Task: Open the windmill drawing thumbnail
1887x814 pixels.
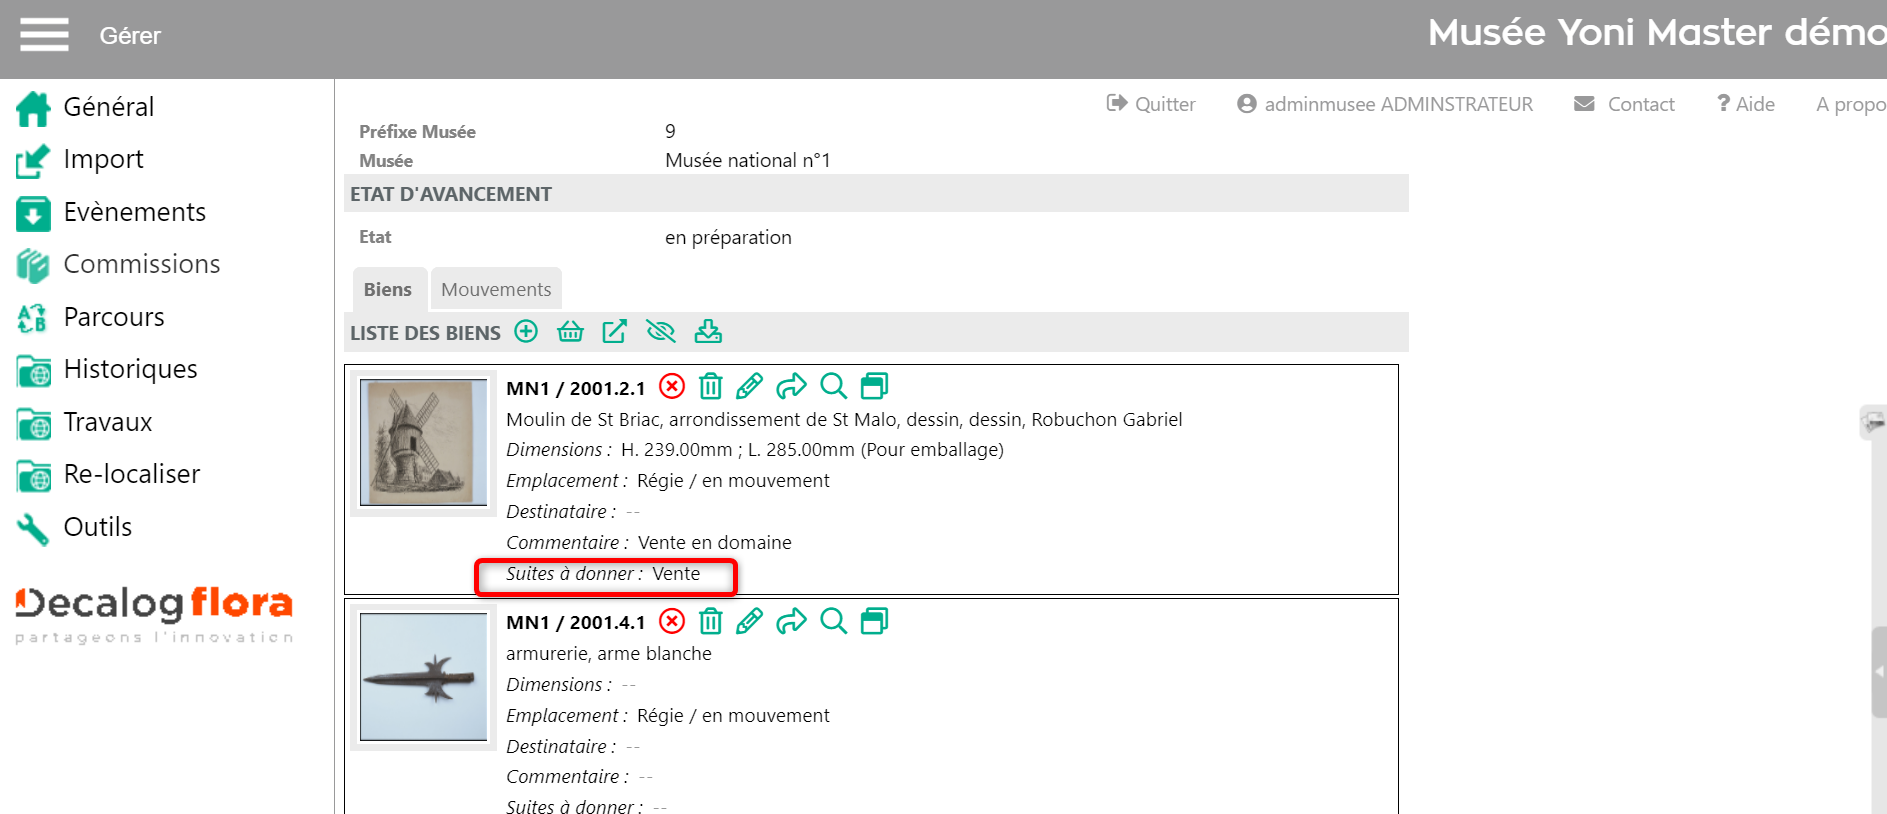Action: coord(423,443)
